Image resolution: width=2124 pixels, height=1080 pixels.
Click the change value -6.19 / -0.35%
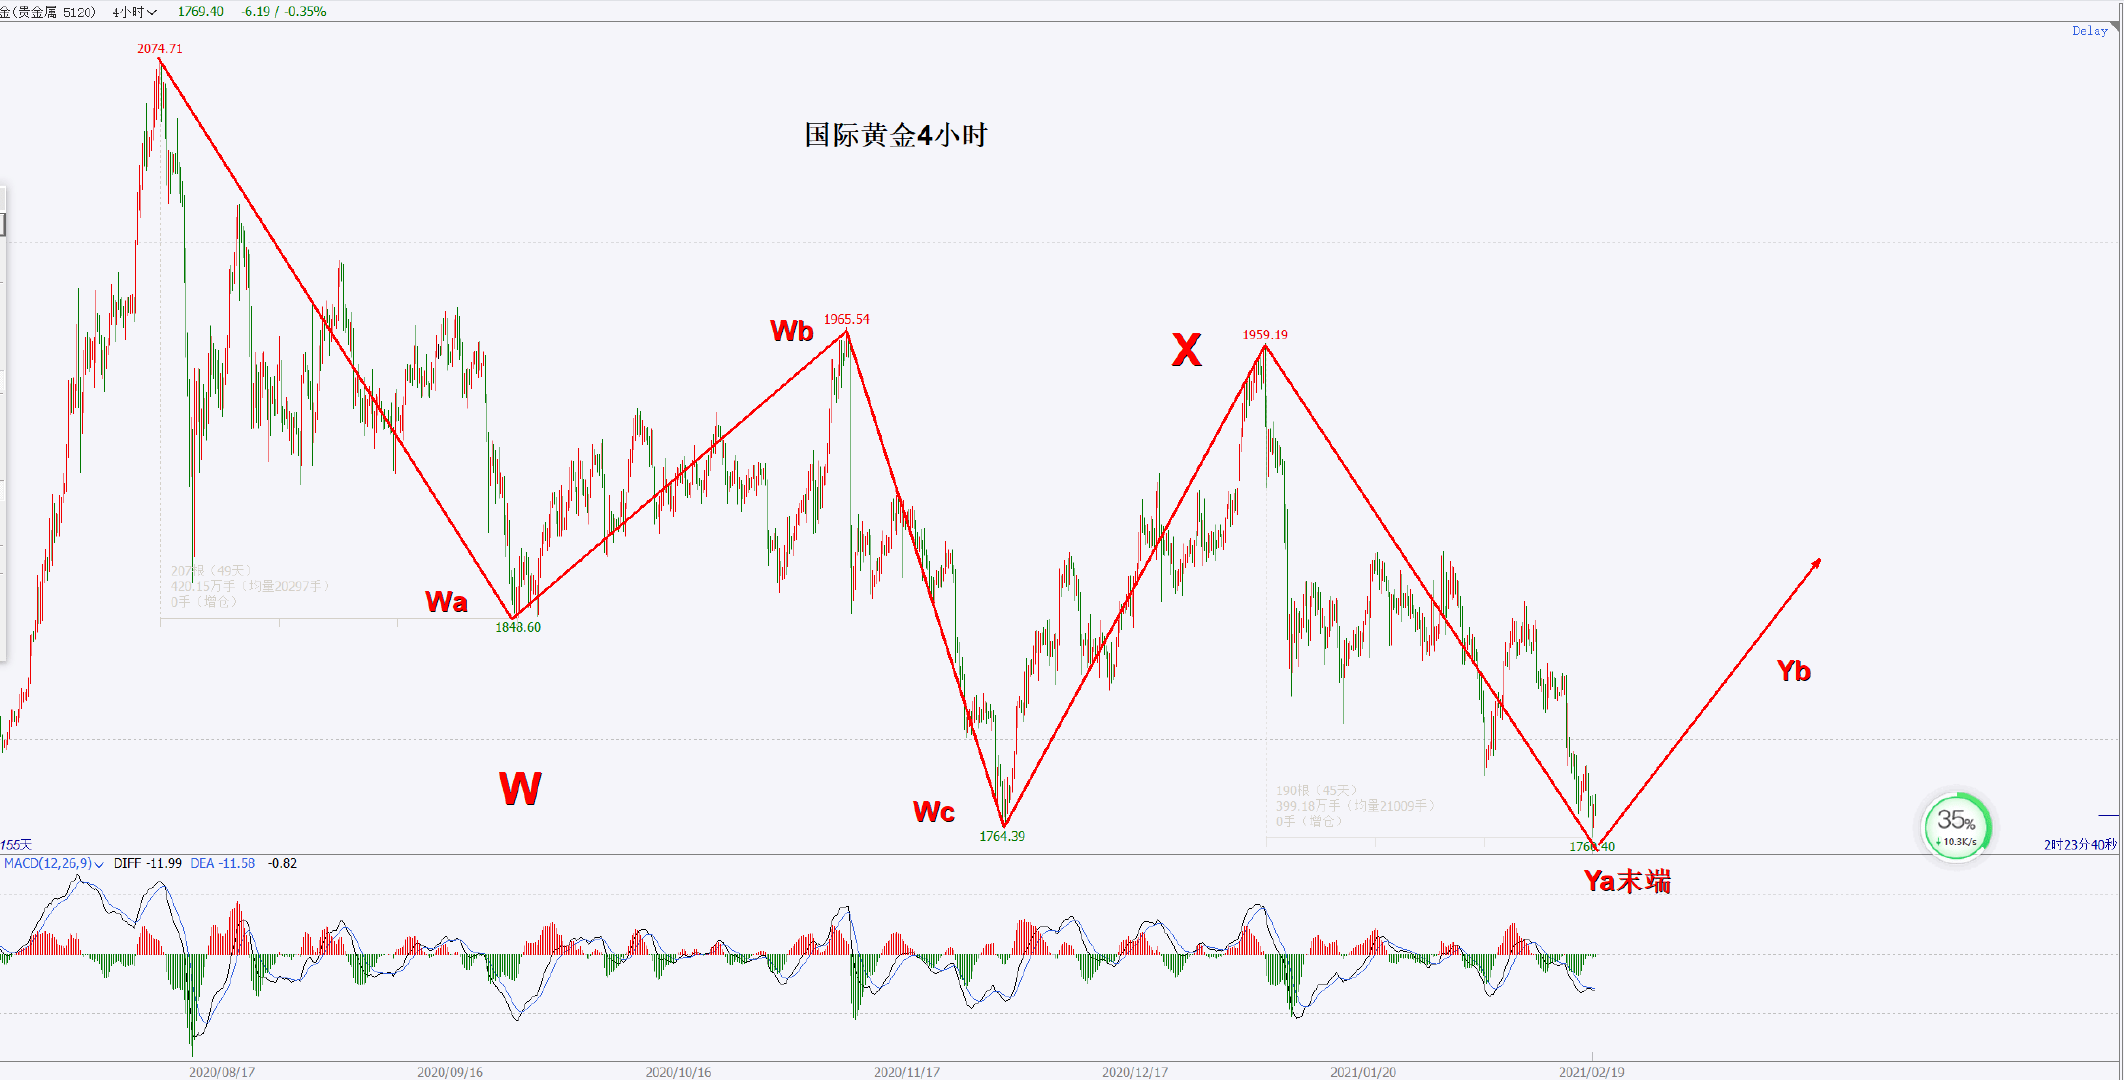coord(284,12)
